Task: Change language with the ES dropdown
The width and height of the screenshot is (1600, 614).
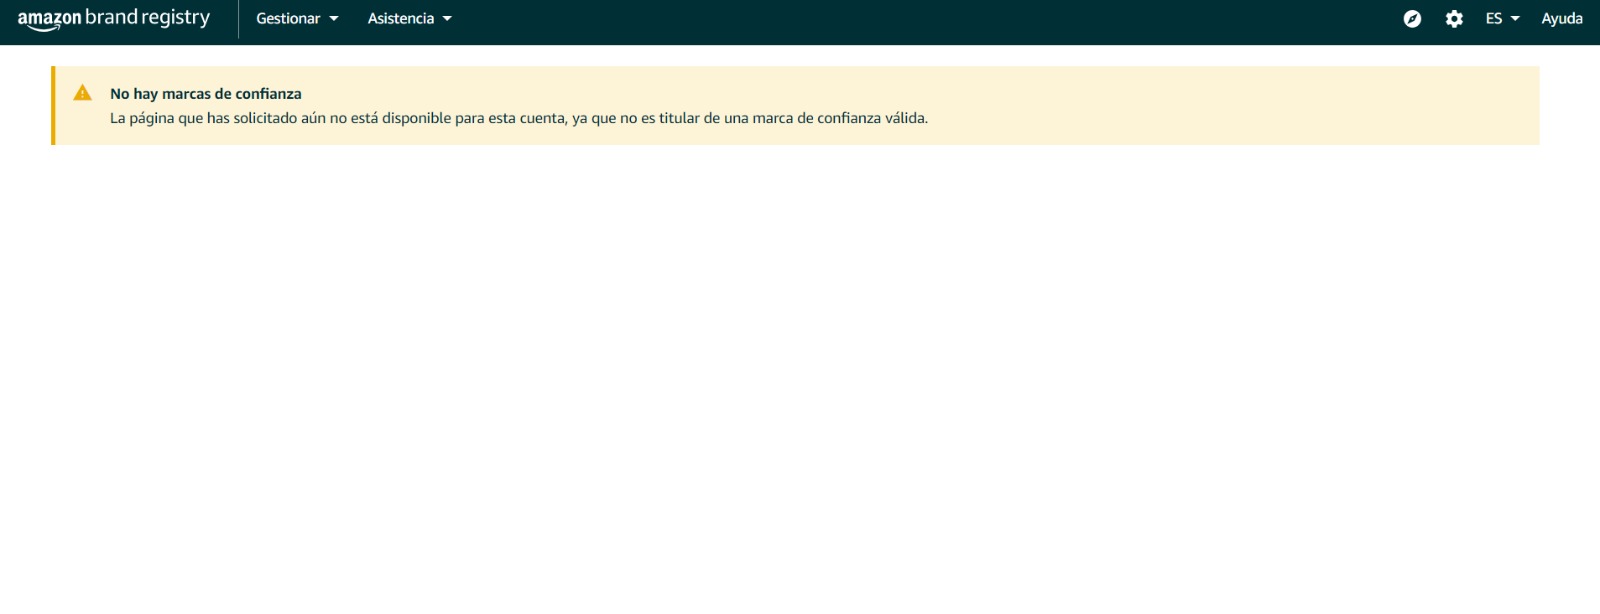Action: pos(1502,19)
